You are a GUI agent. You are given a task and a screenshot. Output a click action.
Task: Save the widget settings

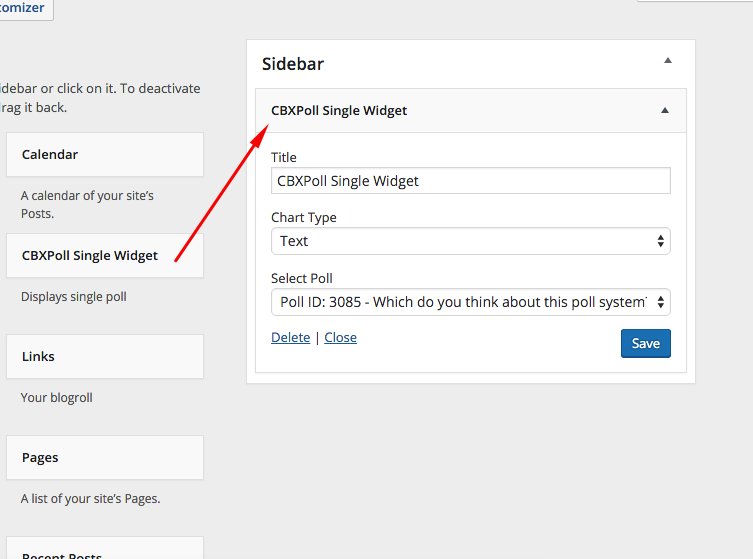pos(645,343)
